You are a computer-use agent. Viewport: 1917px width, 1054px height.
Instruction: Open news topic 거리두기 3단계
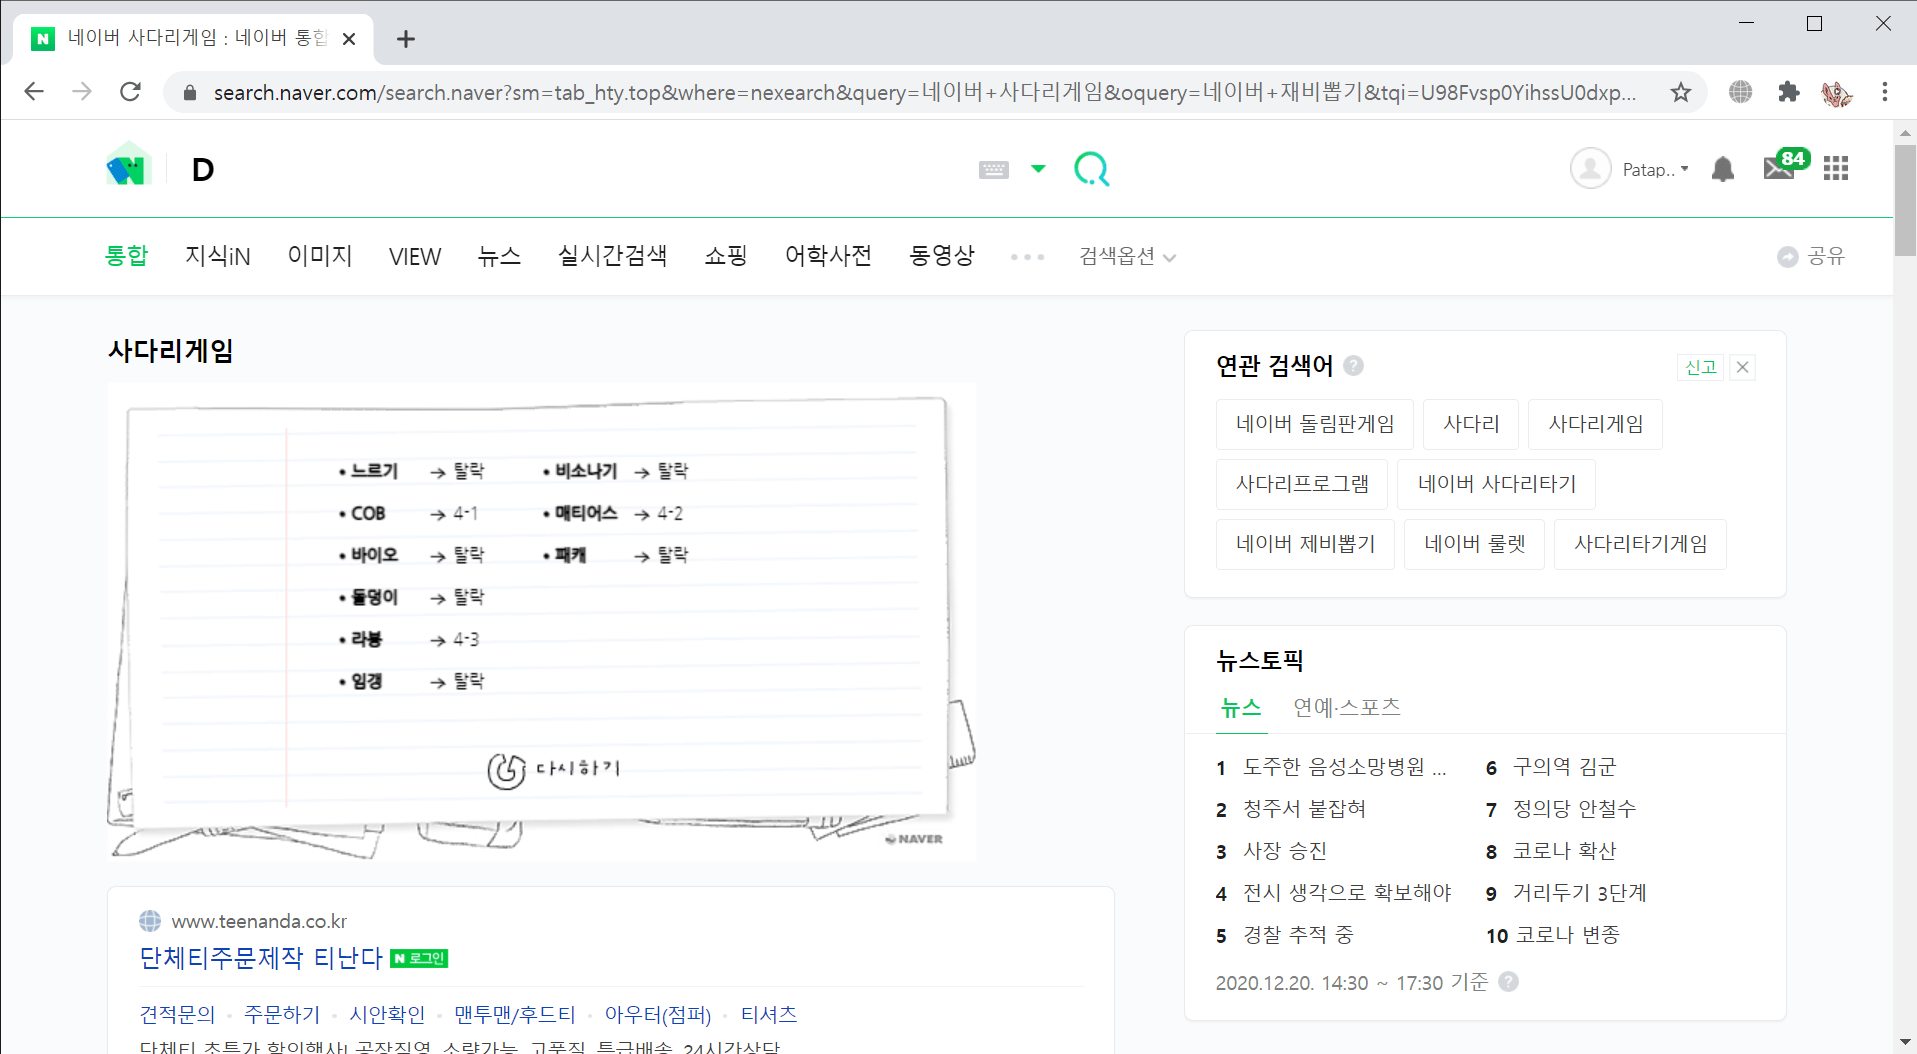point(1579,893)
